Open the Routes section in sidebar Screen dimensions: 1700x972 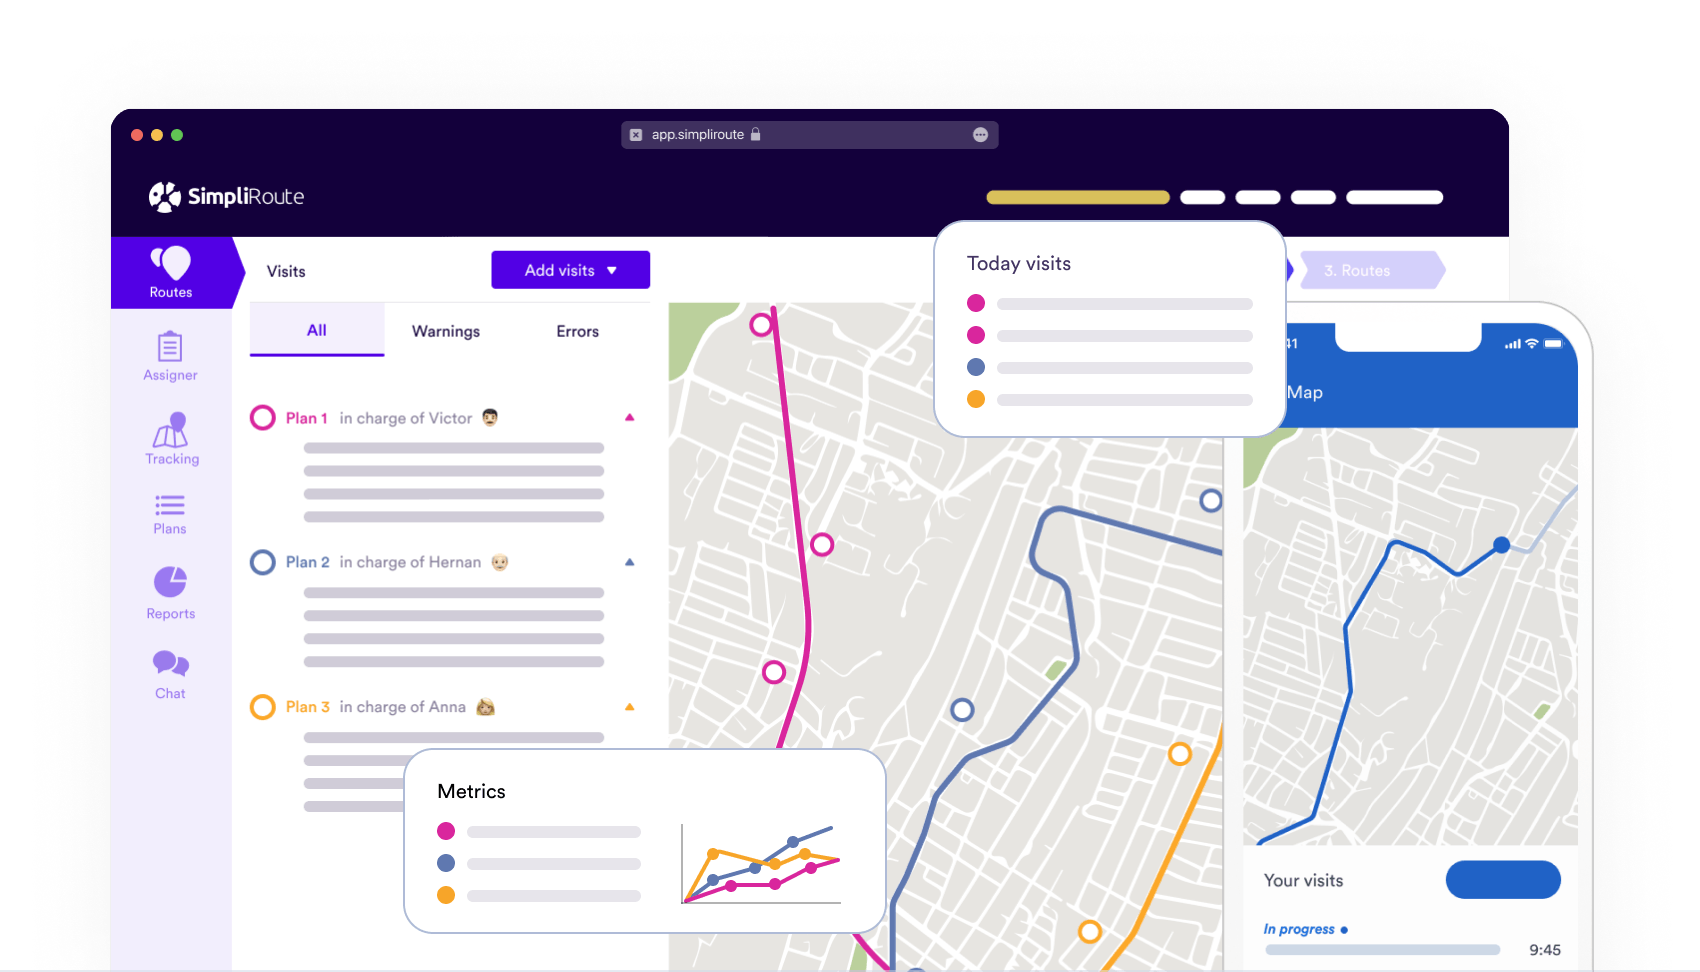tap(171, 272)
